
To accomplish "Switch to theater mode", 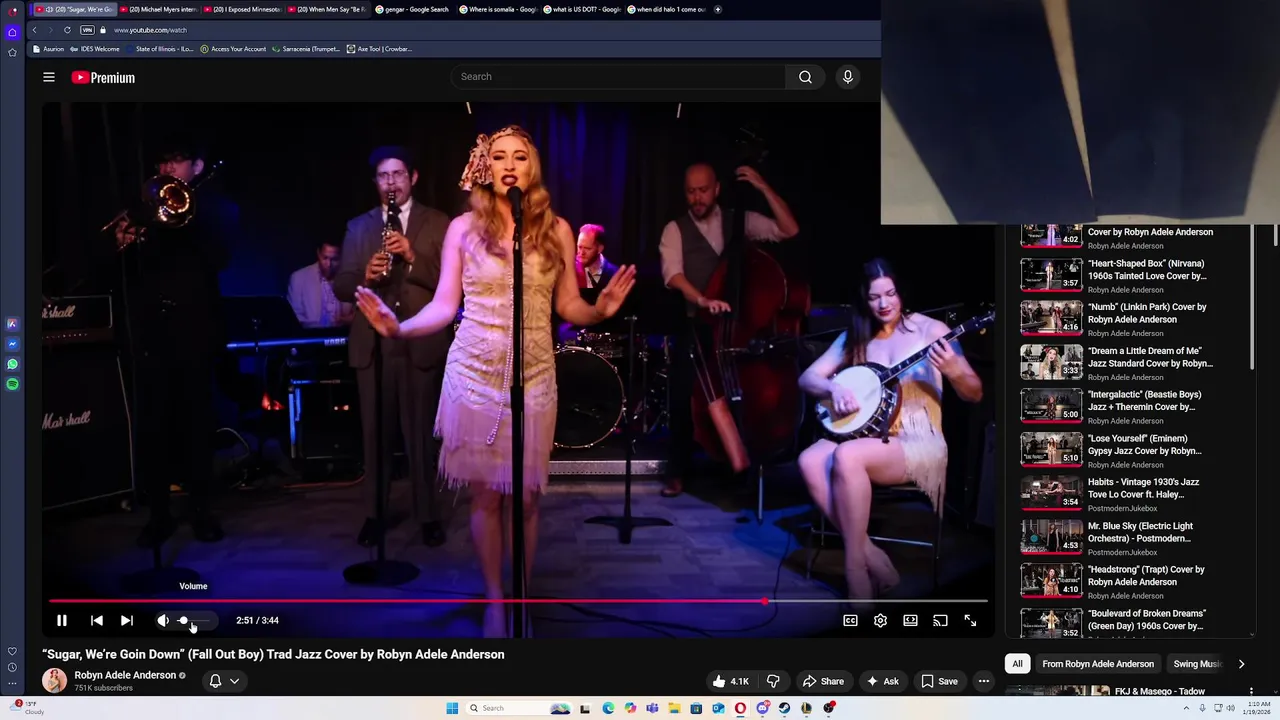I will point(910,620).
